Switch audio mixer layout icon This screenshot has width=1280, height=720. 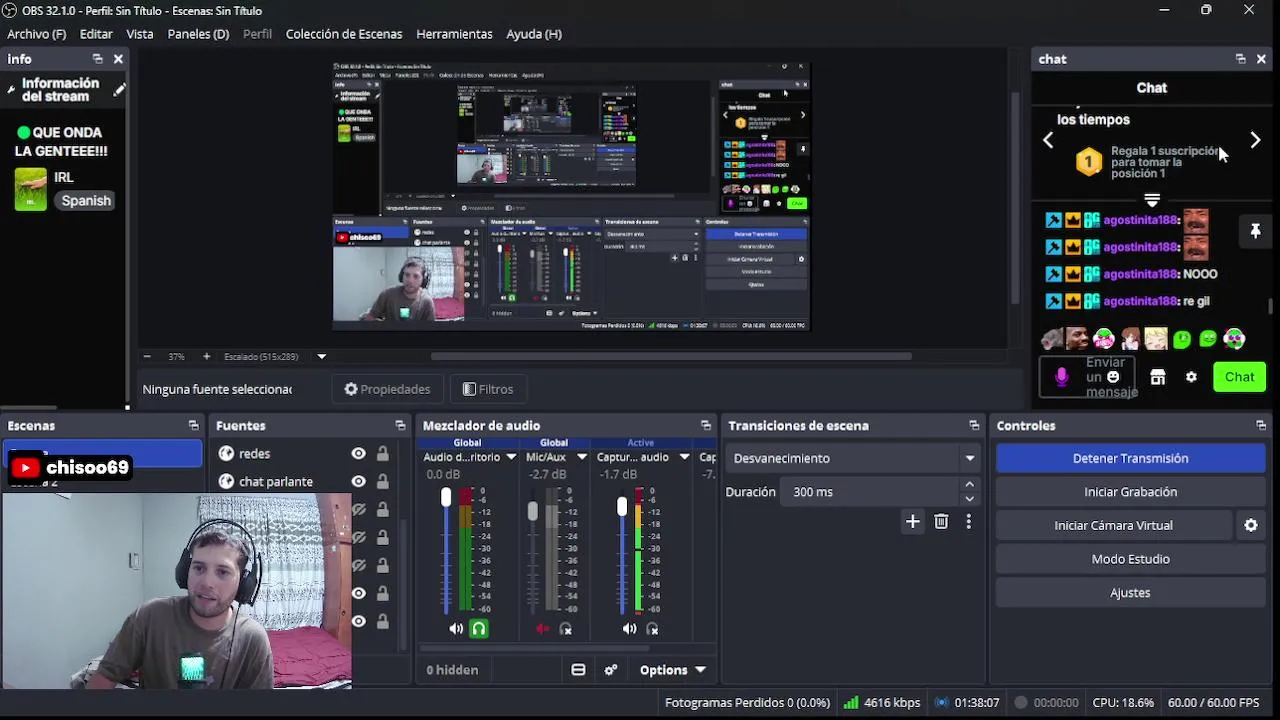(578, 670)
